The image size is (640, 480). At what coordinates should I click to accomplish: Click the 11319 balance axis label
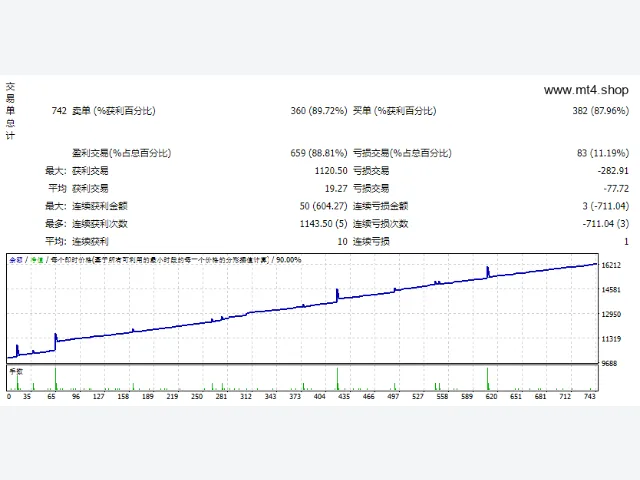click(x=611, y=339)
